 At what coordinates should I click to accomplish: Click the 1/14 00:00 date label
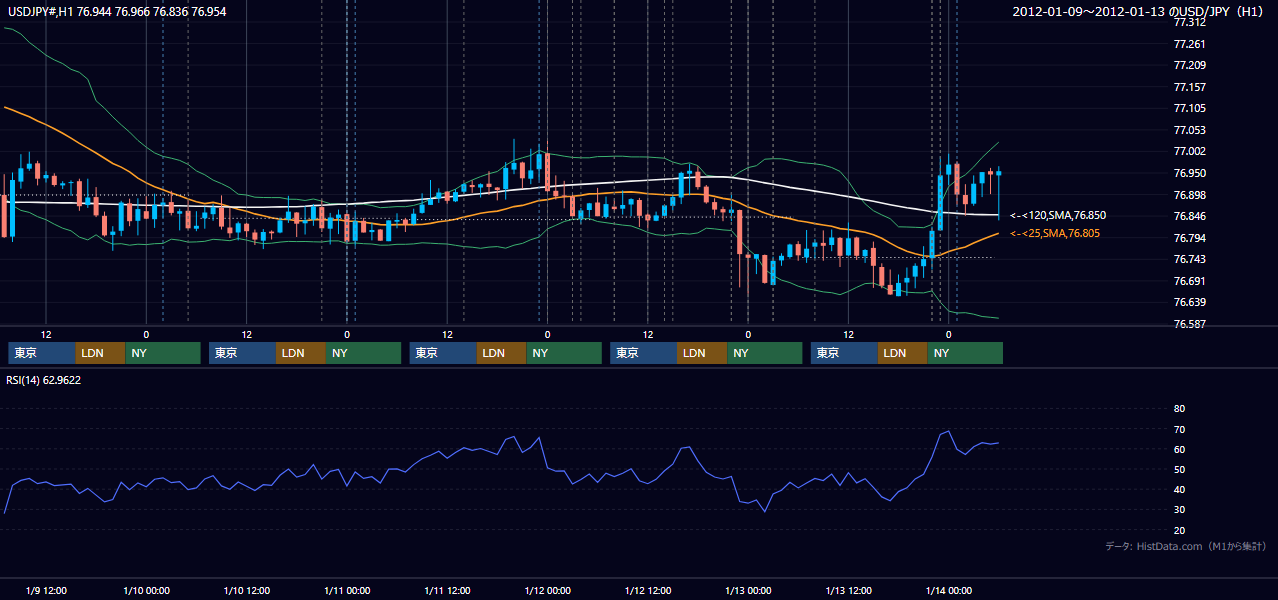click(948, 590)
